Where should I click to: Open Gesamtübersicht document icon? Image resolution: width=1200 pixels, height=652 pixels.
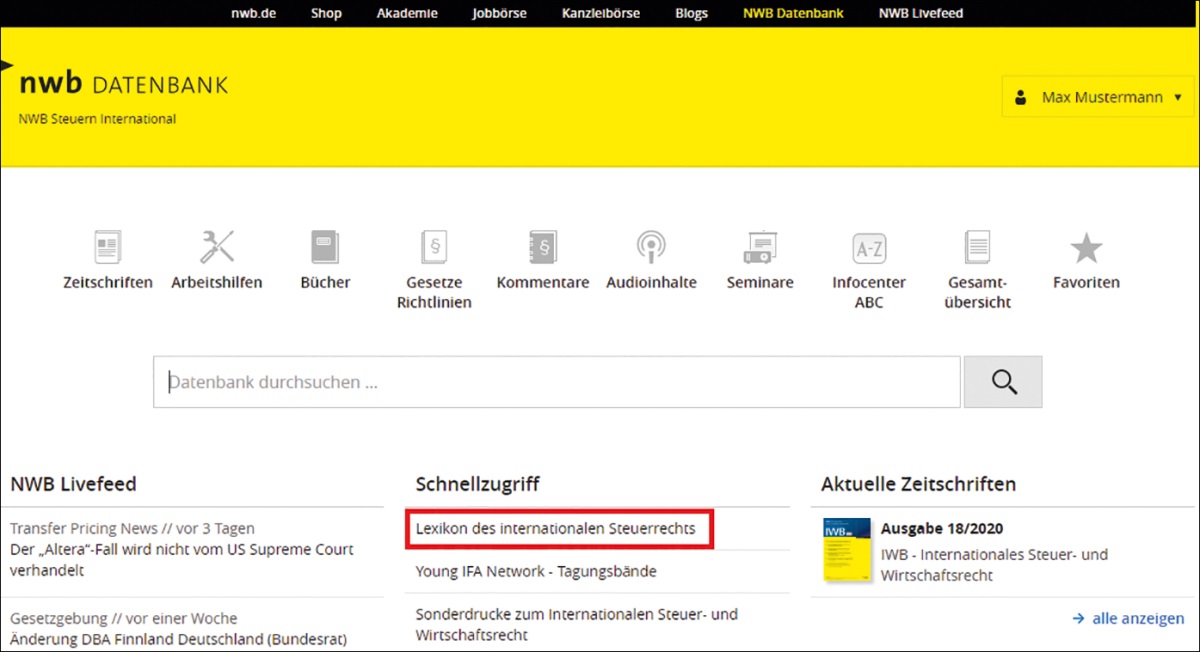tap(977, 247)
